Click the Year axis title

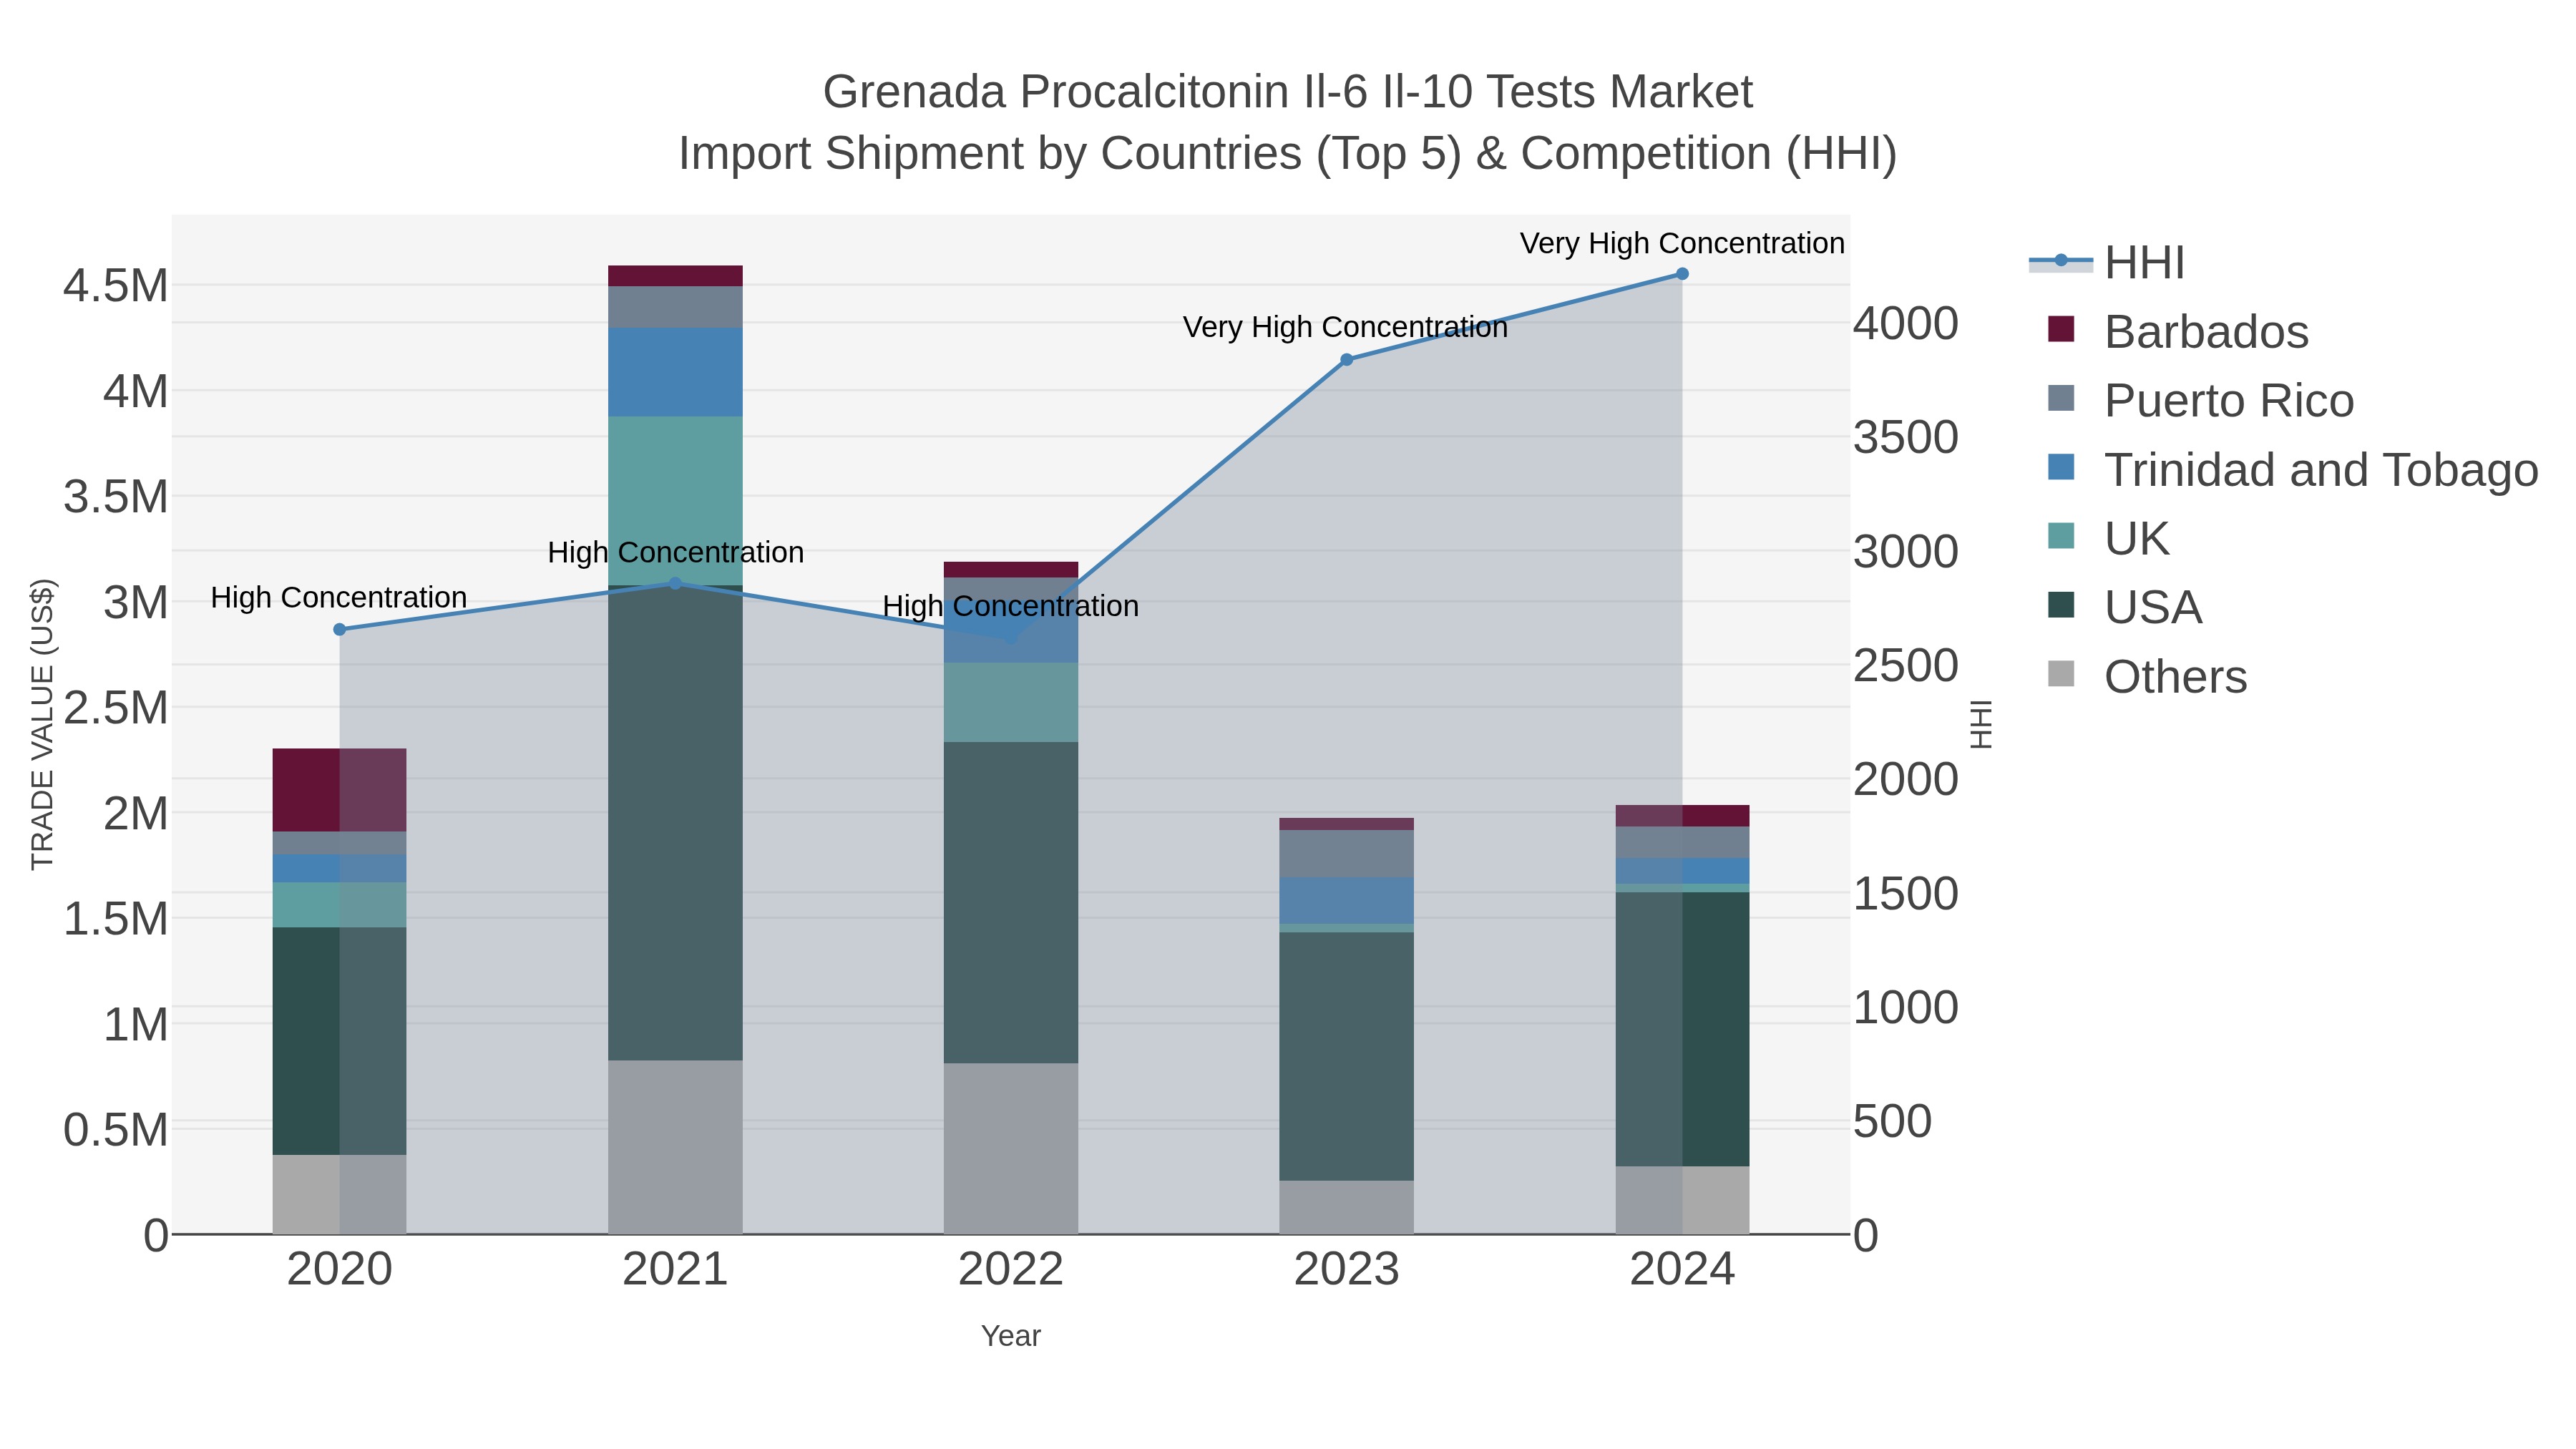[1010, 1336]
